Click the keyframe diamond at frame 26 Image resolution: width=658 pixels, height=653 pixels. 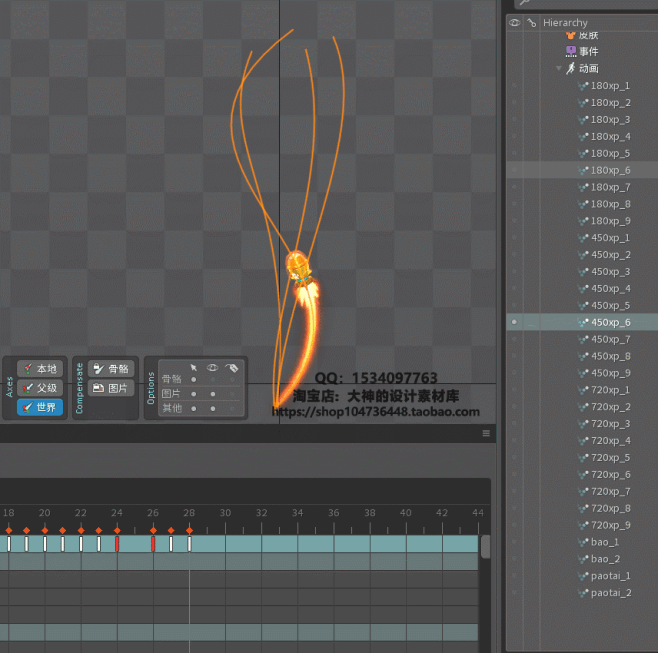[153, 530]
